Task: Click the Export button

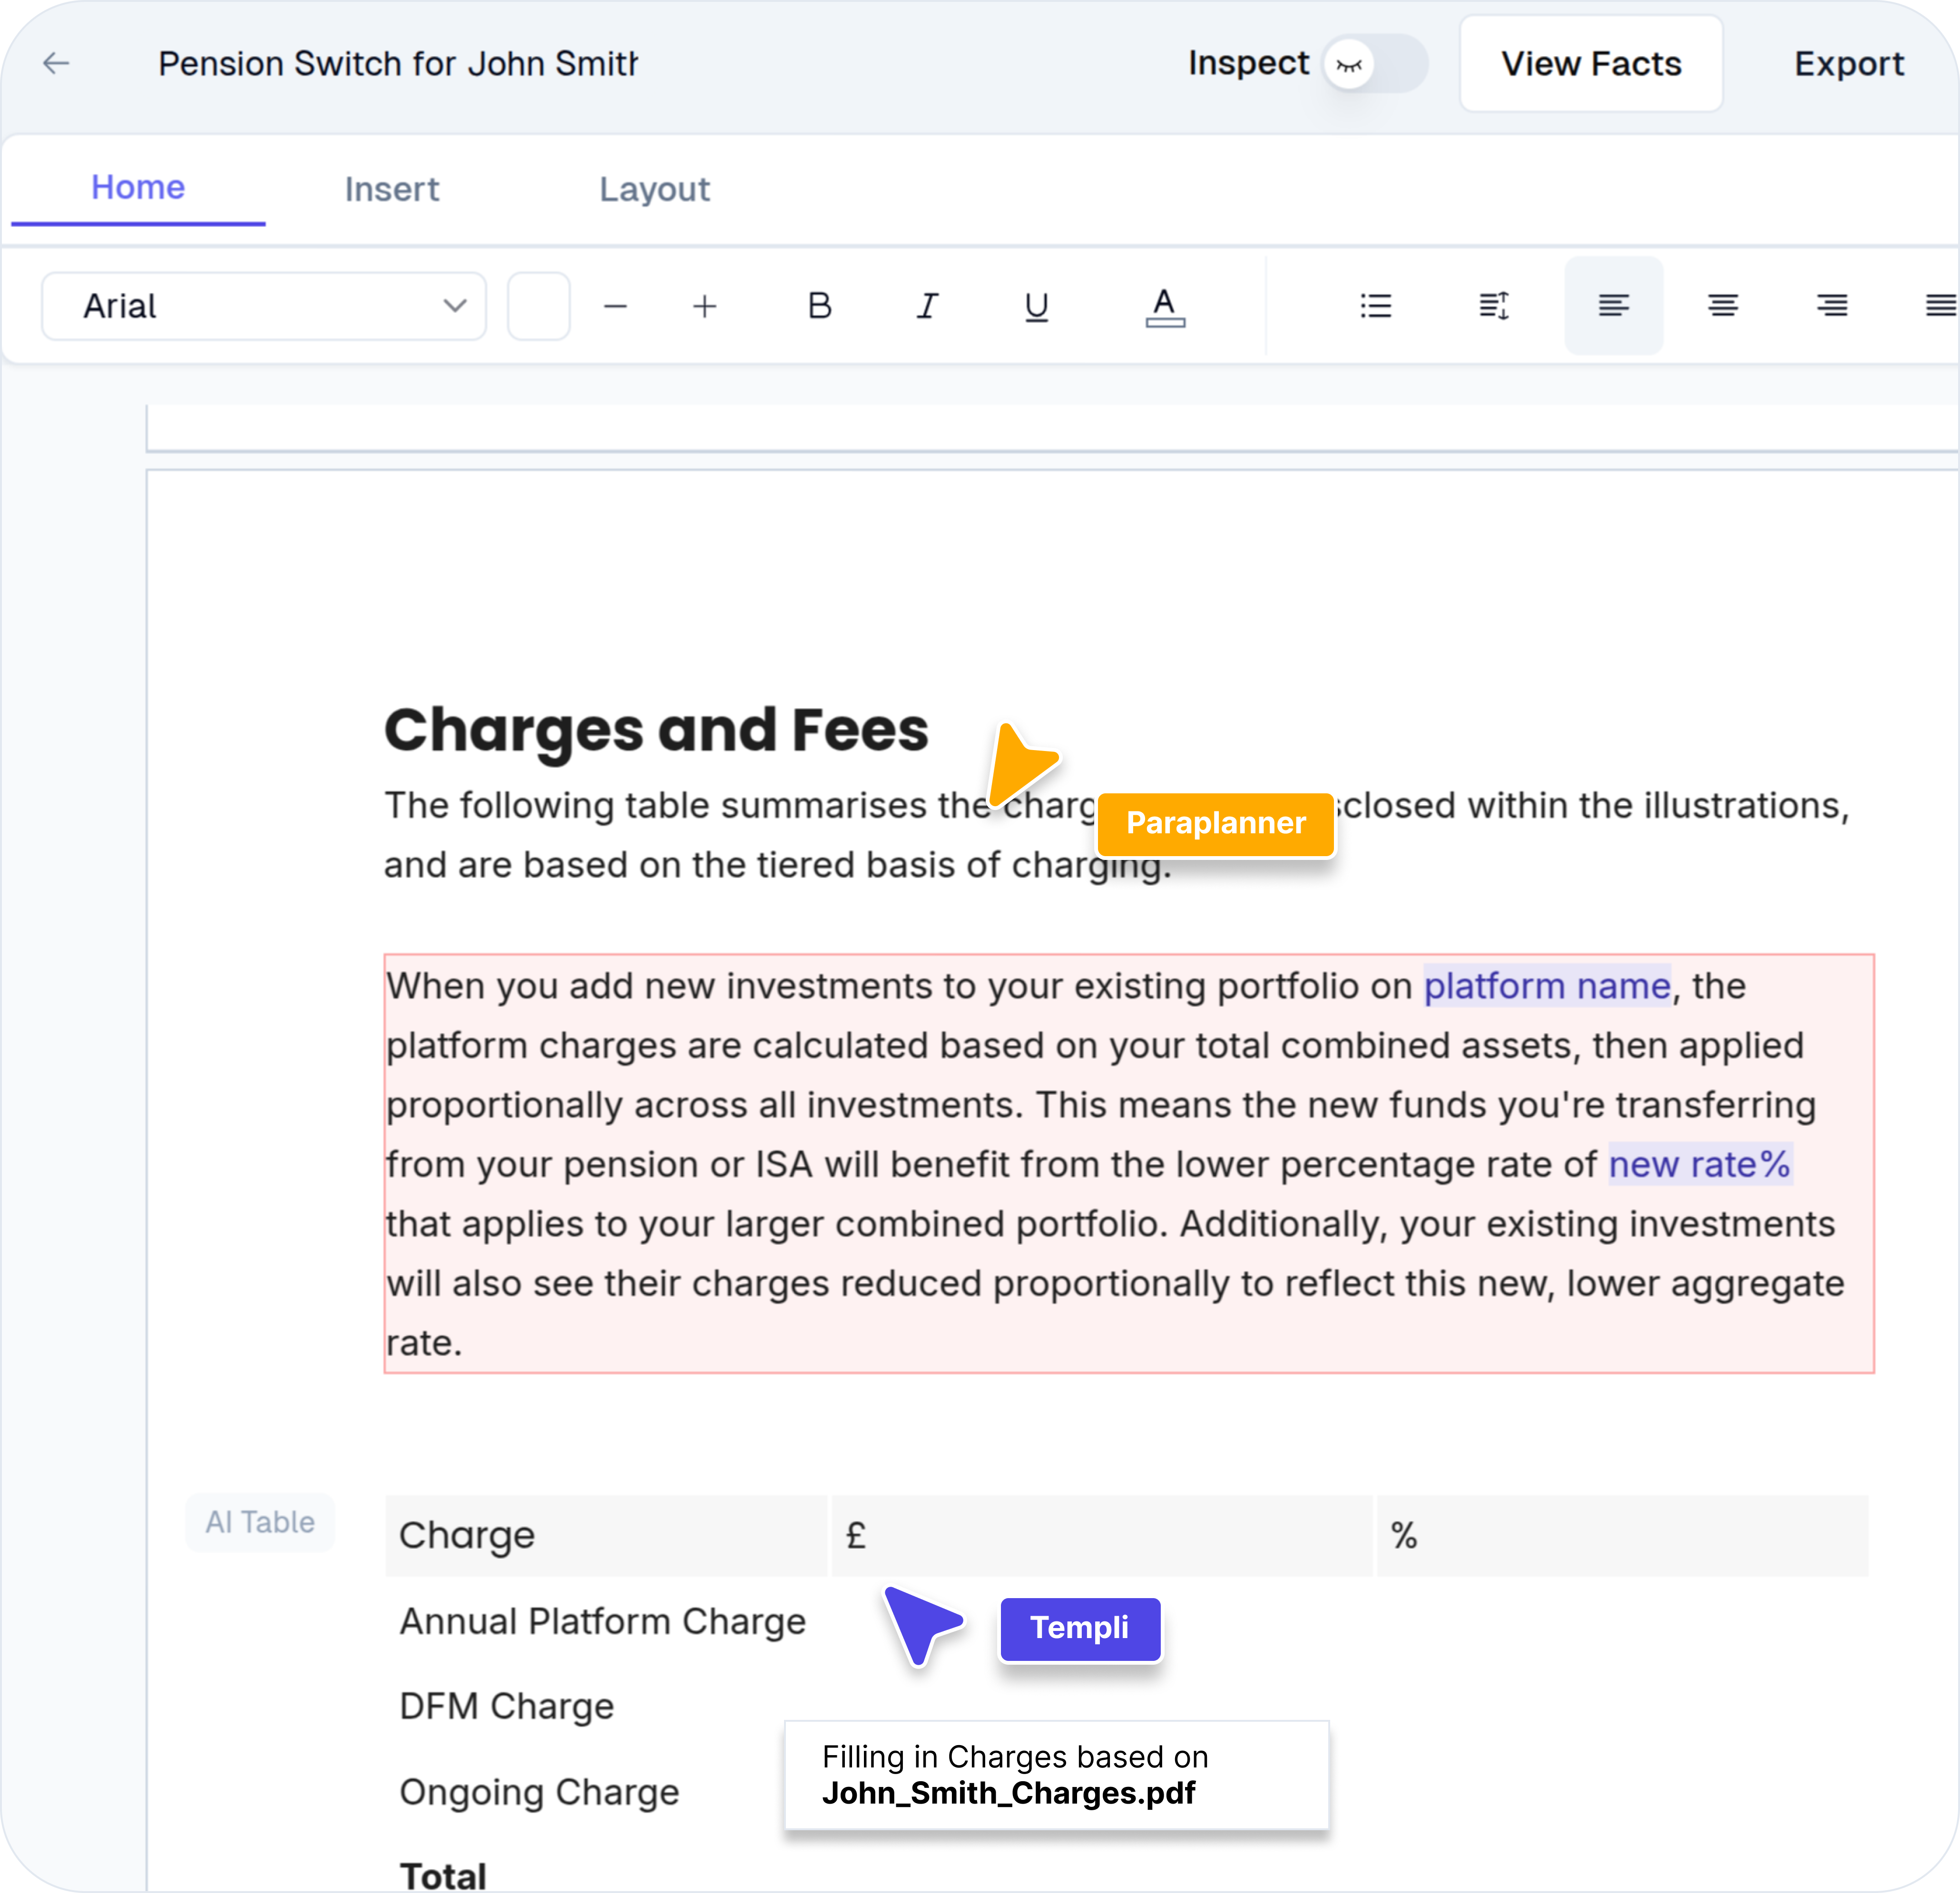Action: click(1848, 64)
